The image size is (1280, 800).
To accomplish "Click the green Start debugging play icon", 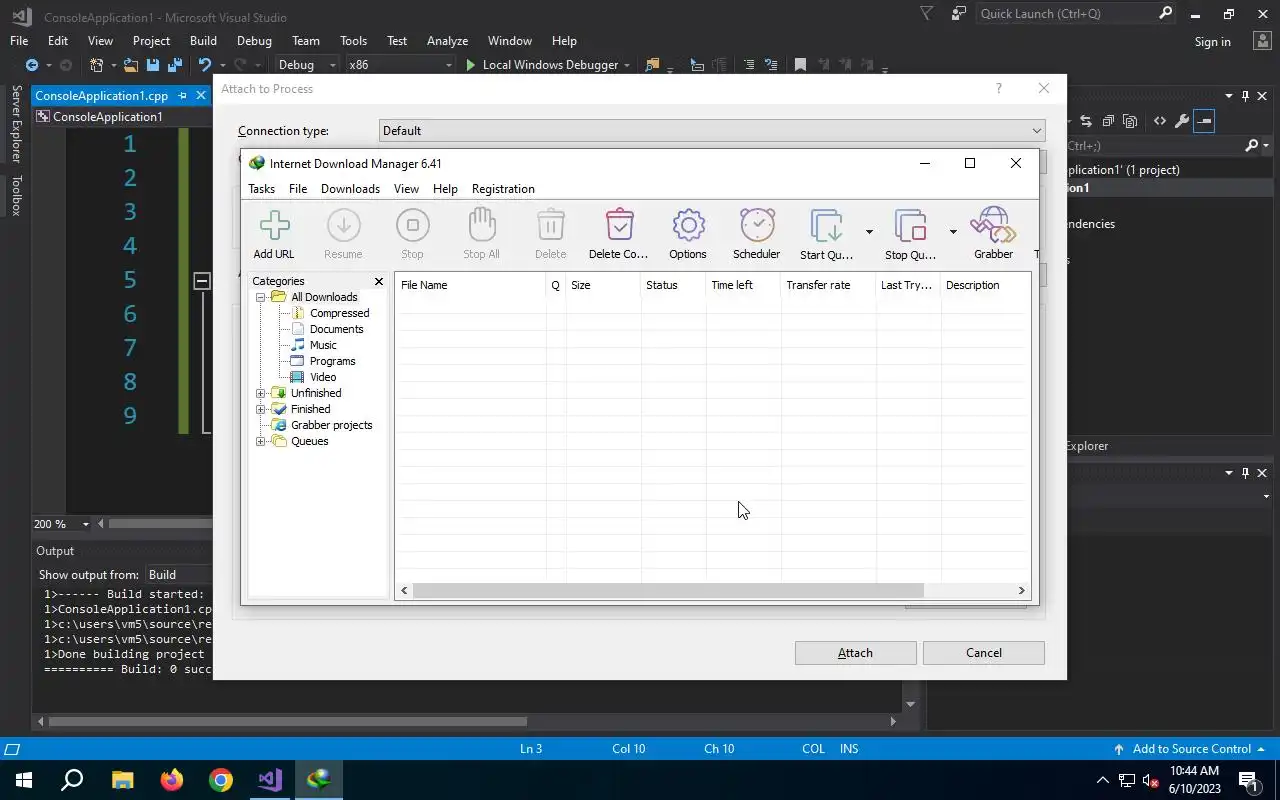I will [471, 65].
